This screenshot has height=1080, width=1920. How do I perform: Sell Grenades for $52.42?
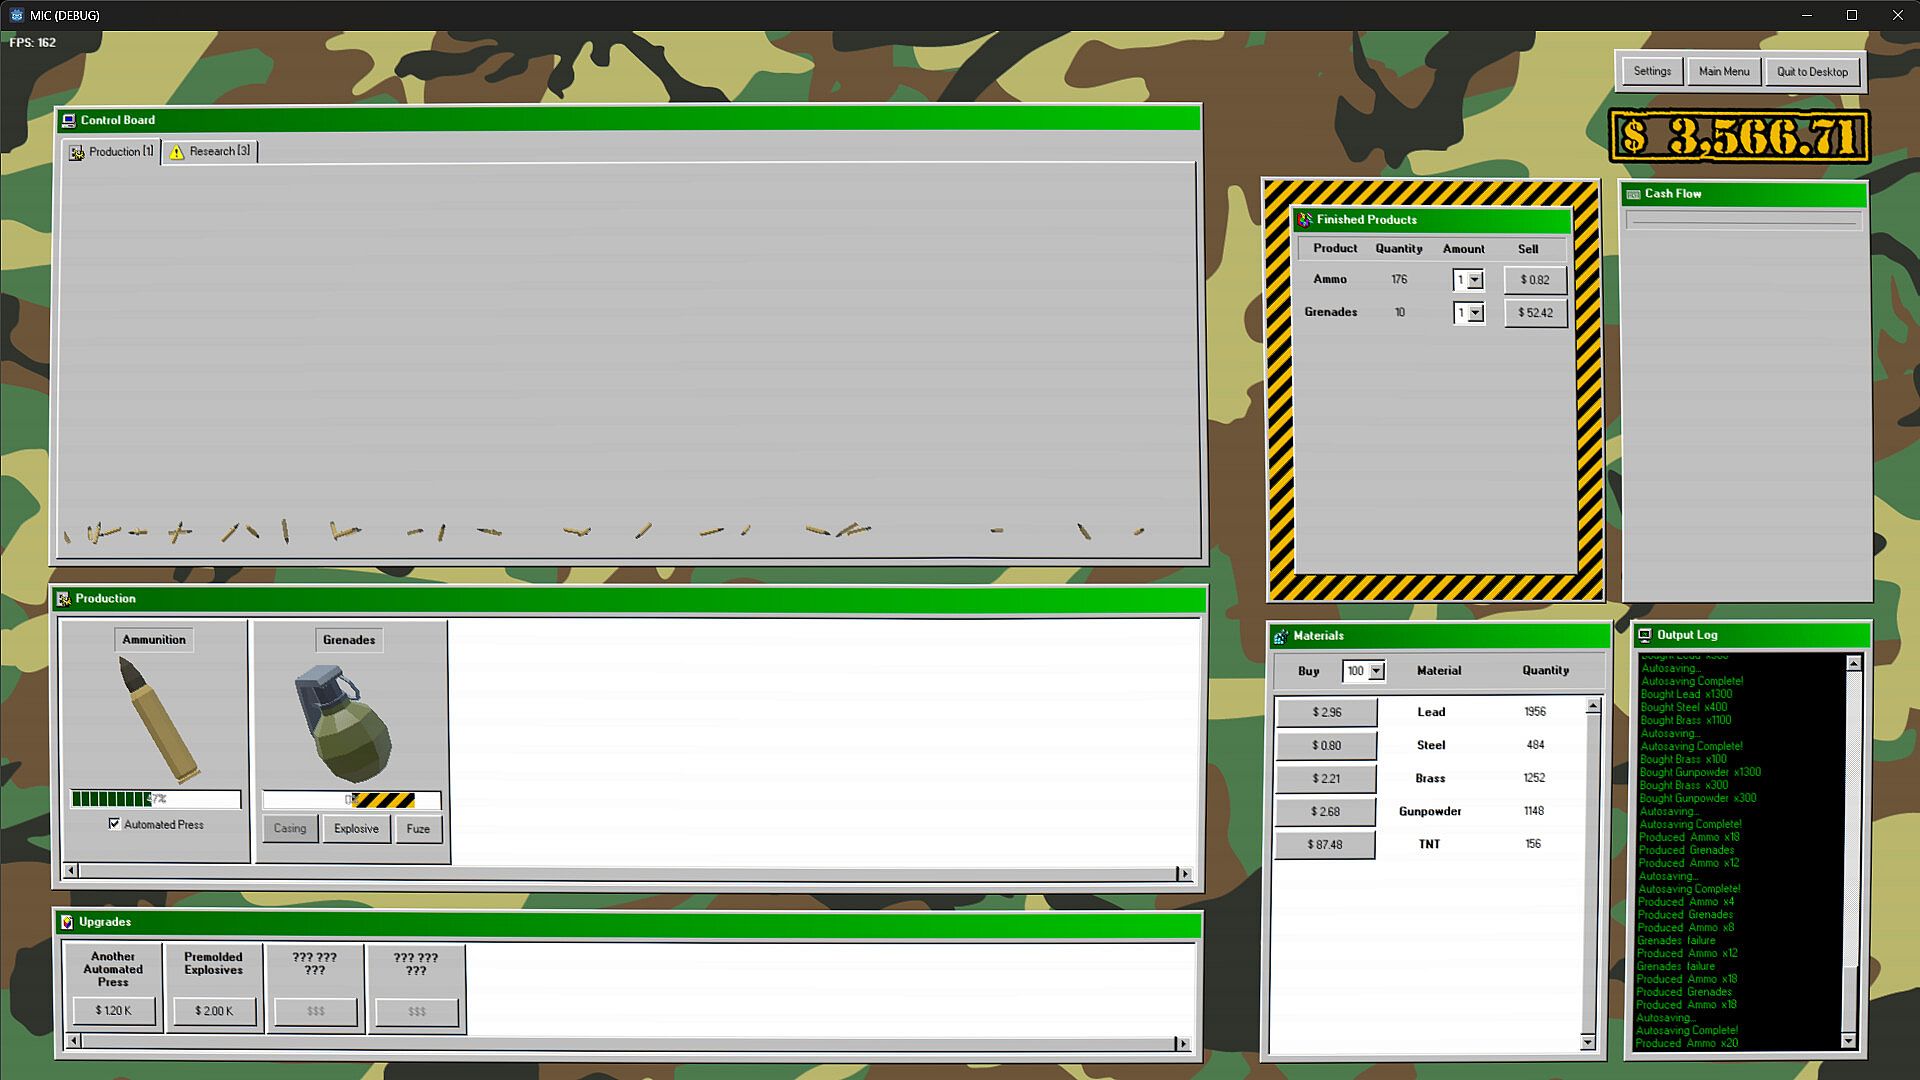tap(1535, 313)
